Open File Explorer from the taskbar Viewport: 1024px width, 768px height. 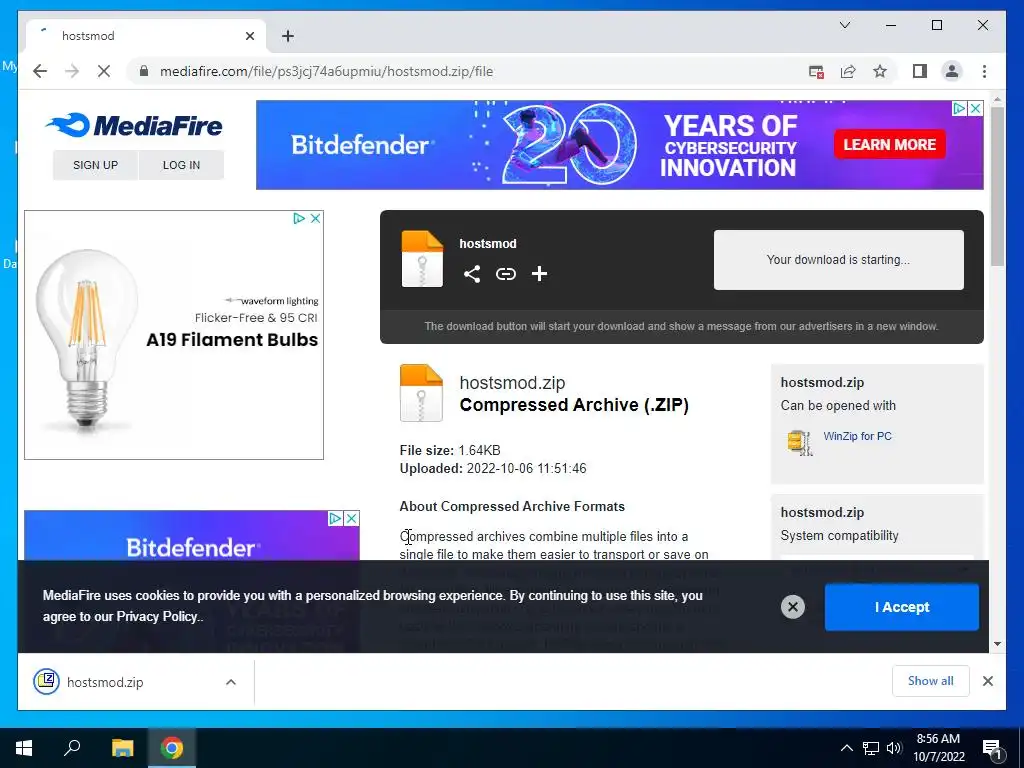pos(122,748)
